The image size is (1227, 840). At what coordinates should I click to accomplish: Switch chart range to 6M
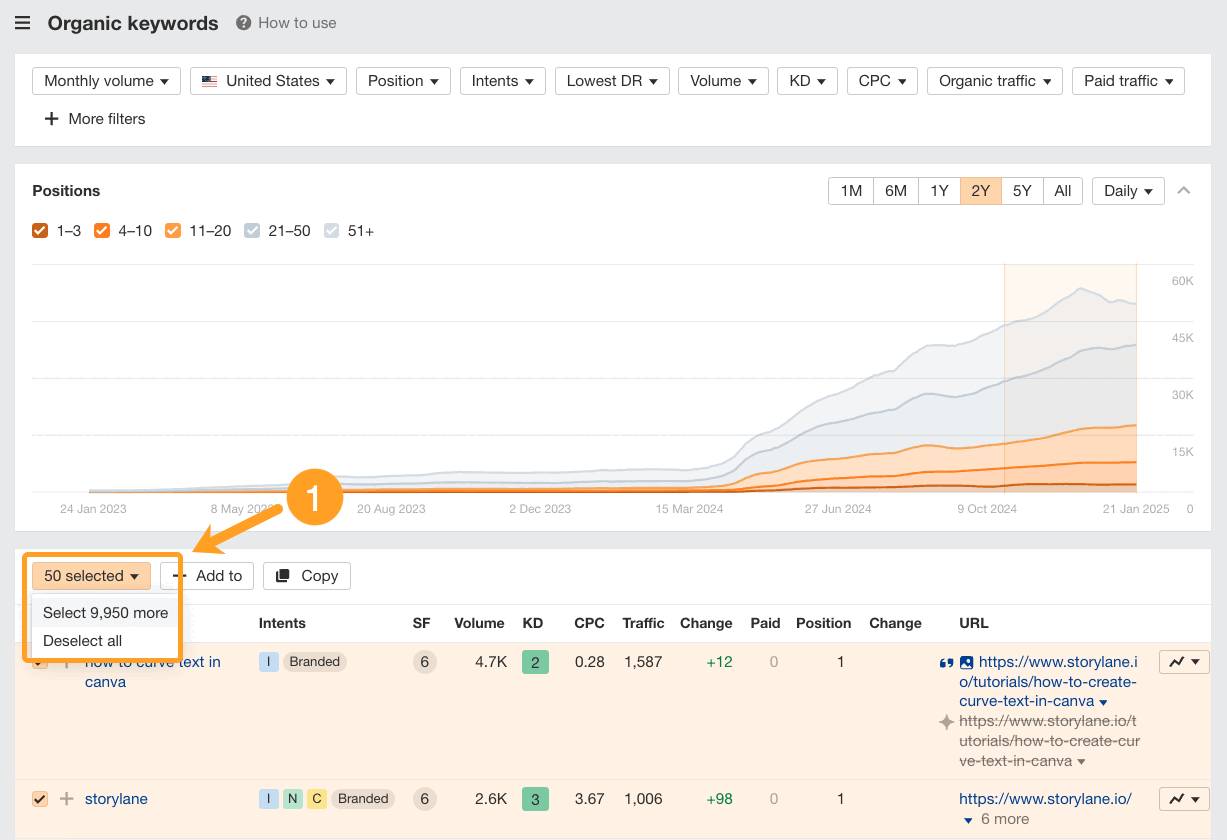(895, 191)
